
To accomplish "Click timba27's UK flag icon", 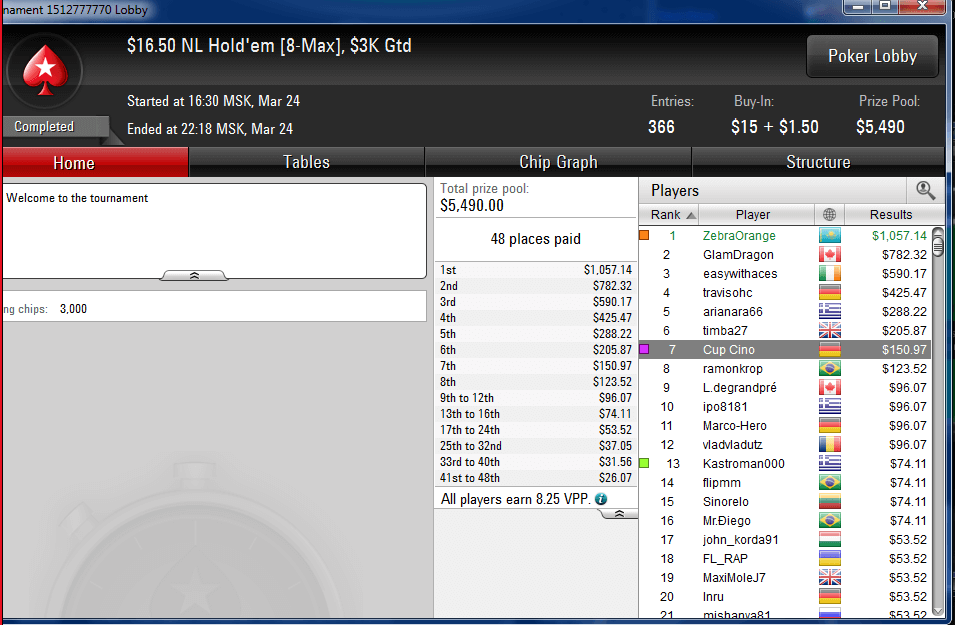I will (x=830, y=330).
